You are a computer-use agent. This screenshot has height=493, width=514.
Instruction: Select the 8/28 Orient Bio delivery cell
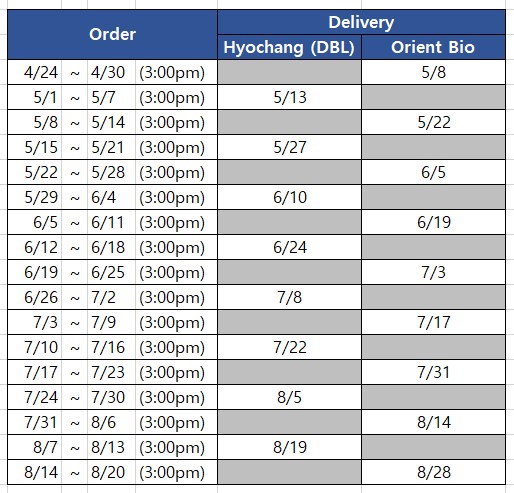point(433,472)
